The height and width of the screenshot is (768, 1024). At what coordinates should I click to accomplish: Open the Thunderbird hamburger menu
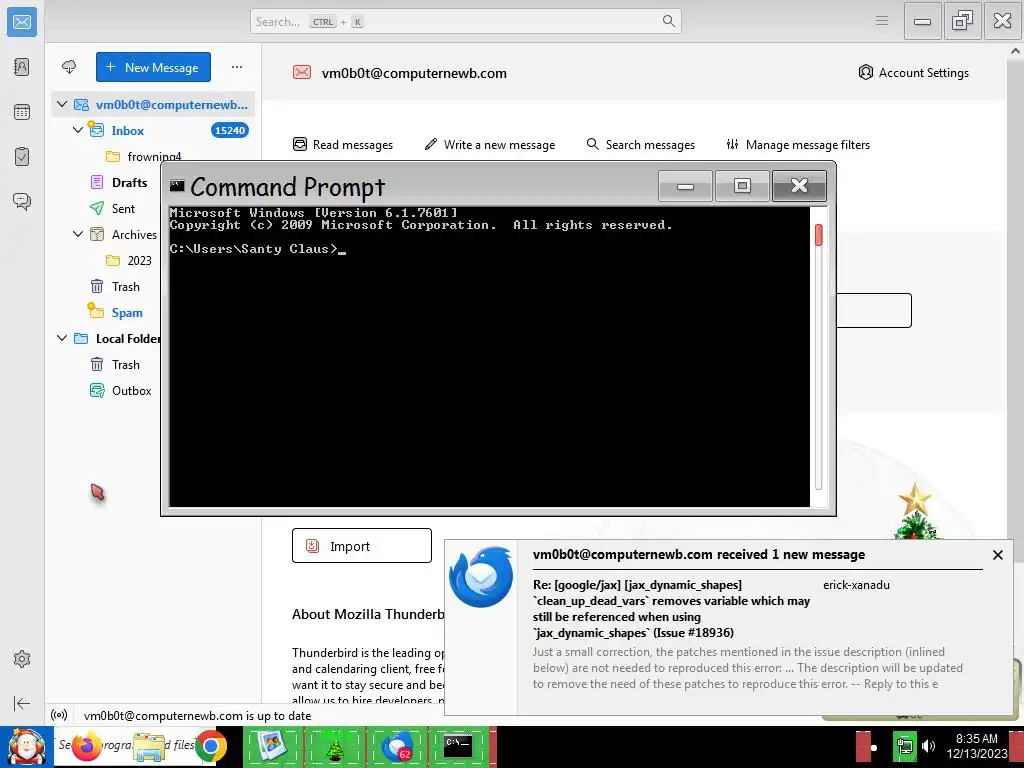[882, 21]
